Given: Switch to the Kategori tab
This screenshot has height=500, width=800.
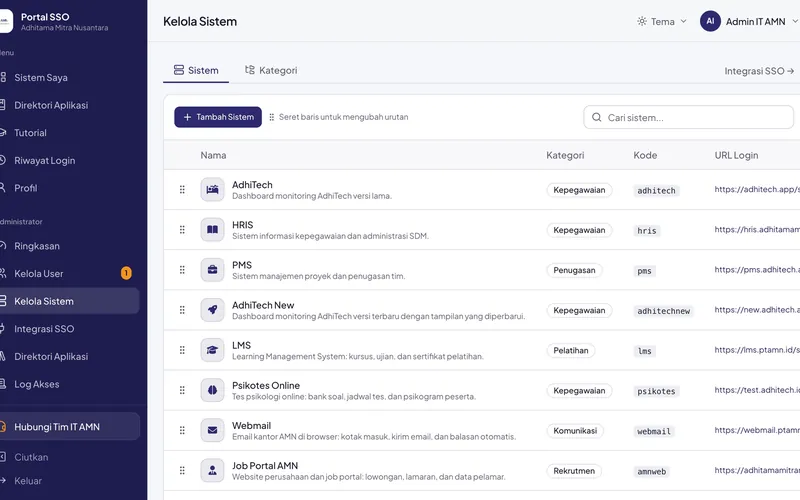Looking at the screenshot, I should point(271,70).
